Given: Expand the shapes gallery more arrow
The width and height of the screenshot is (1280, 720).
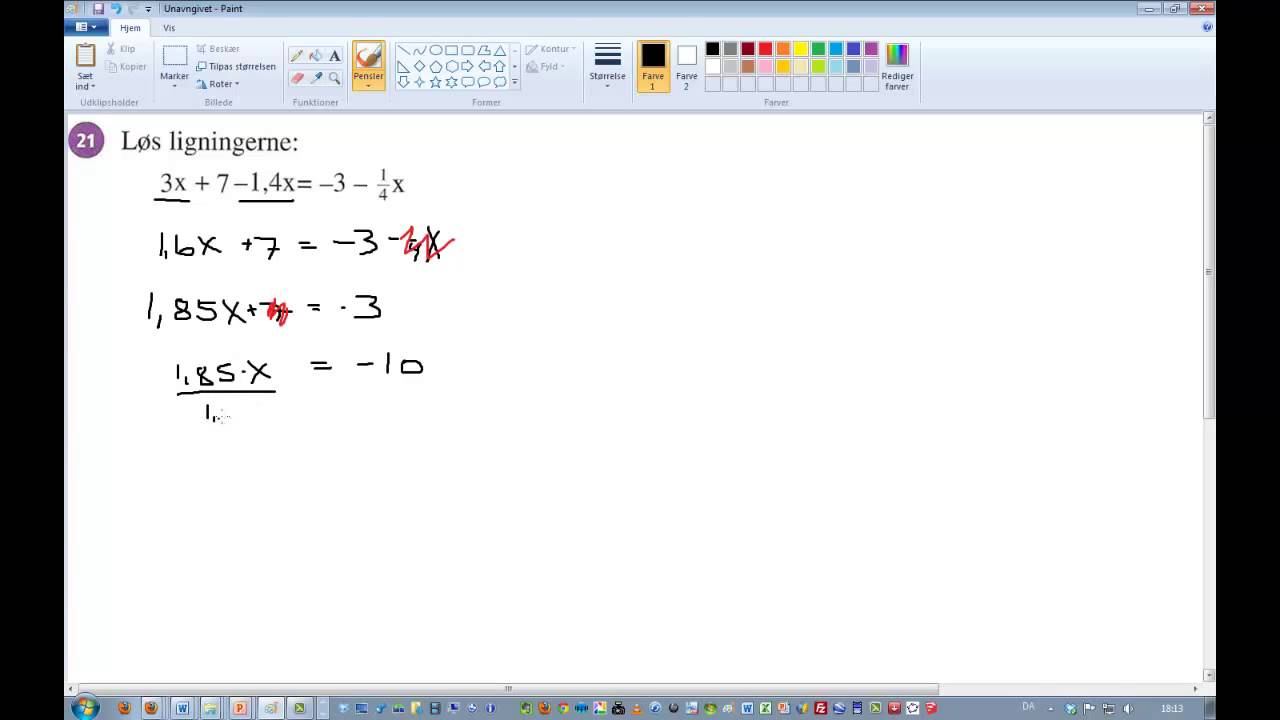Looking at the screenshot, I should 515,82.
